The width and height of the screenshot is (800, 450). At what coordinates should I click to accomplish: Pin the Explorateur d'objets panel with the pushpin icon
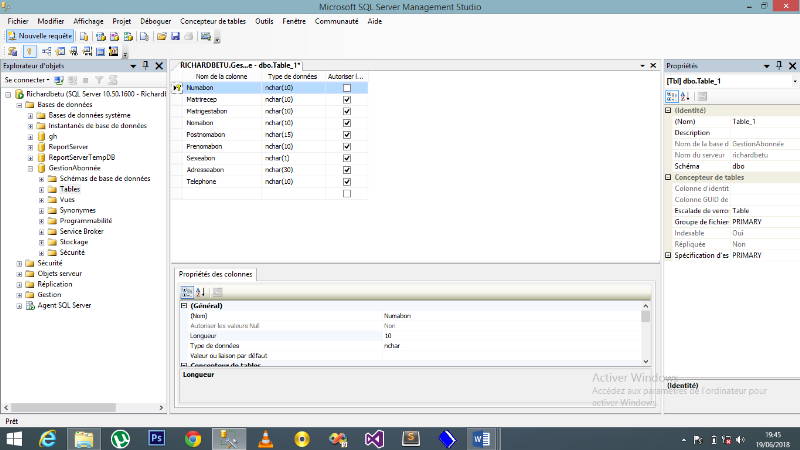click(146, 65)
